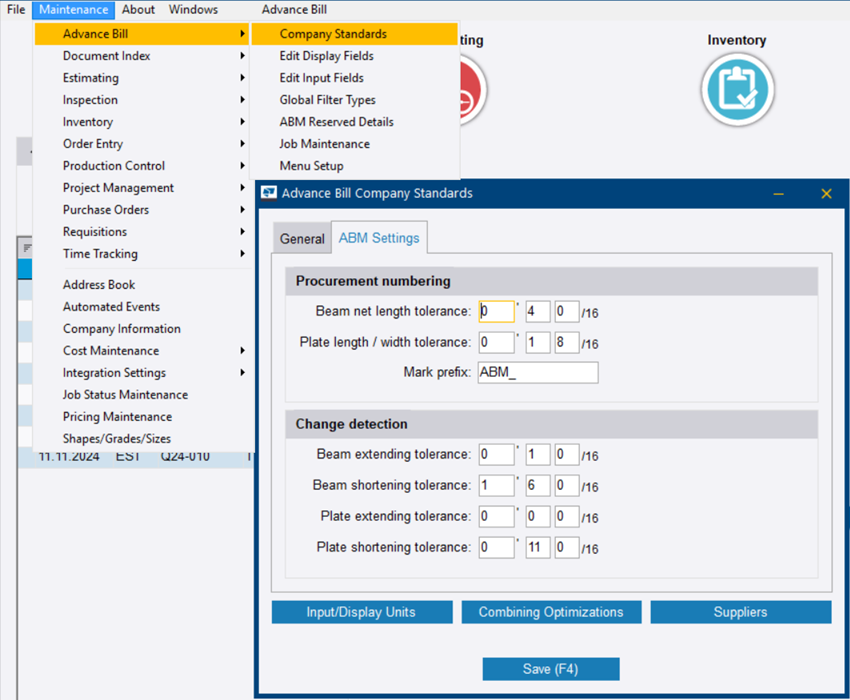This screenshot has height=700, width=850.
Task: Open the Maintenance menu
Action: [x=73, y=10]
